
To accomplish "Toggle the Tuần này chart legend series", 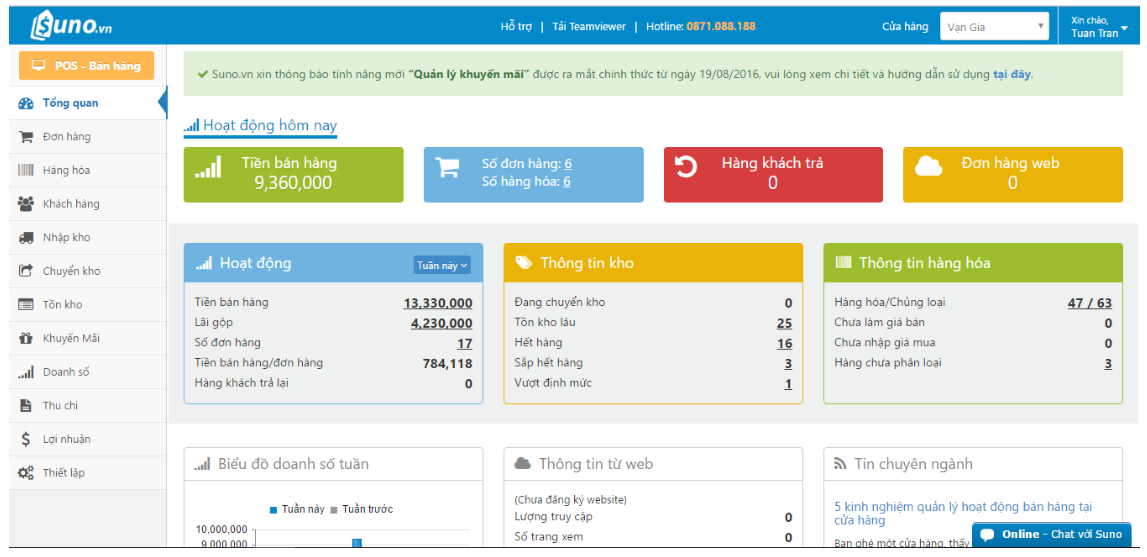I will point(297,509).
